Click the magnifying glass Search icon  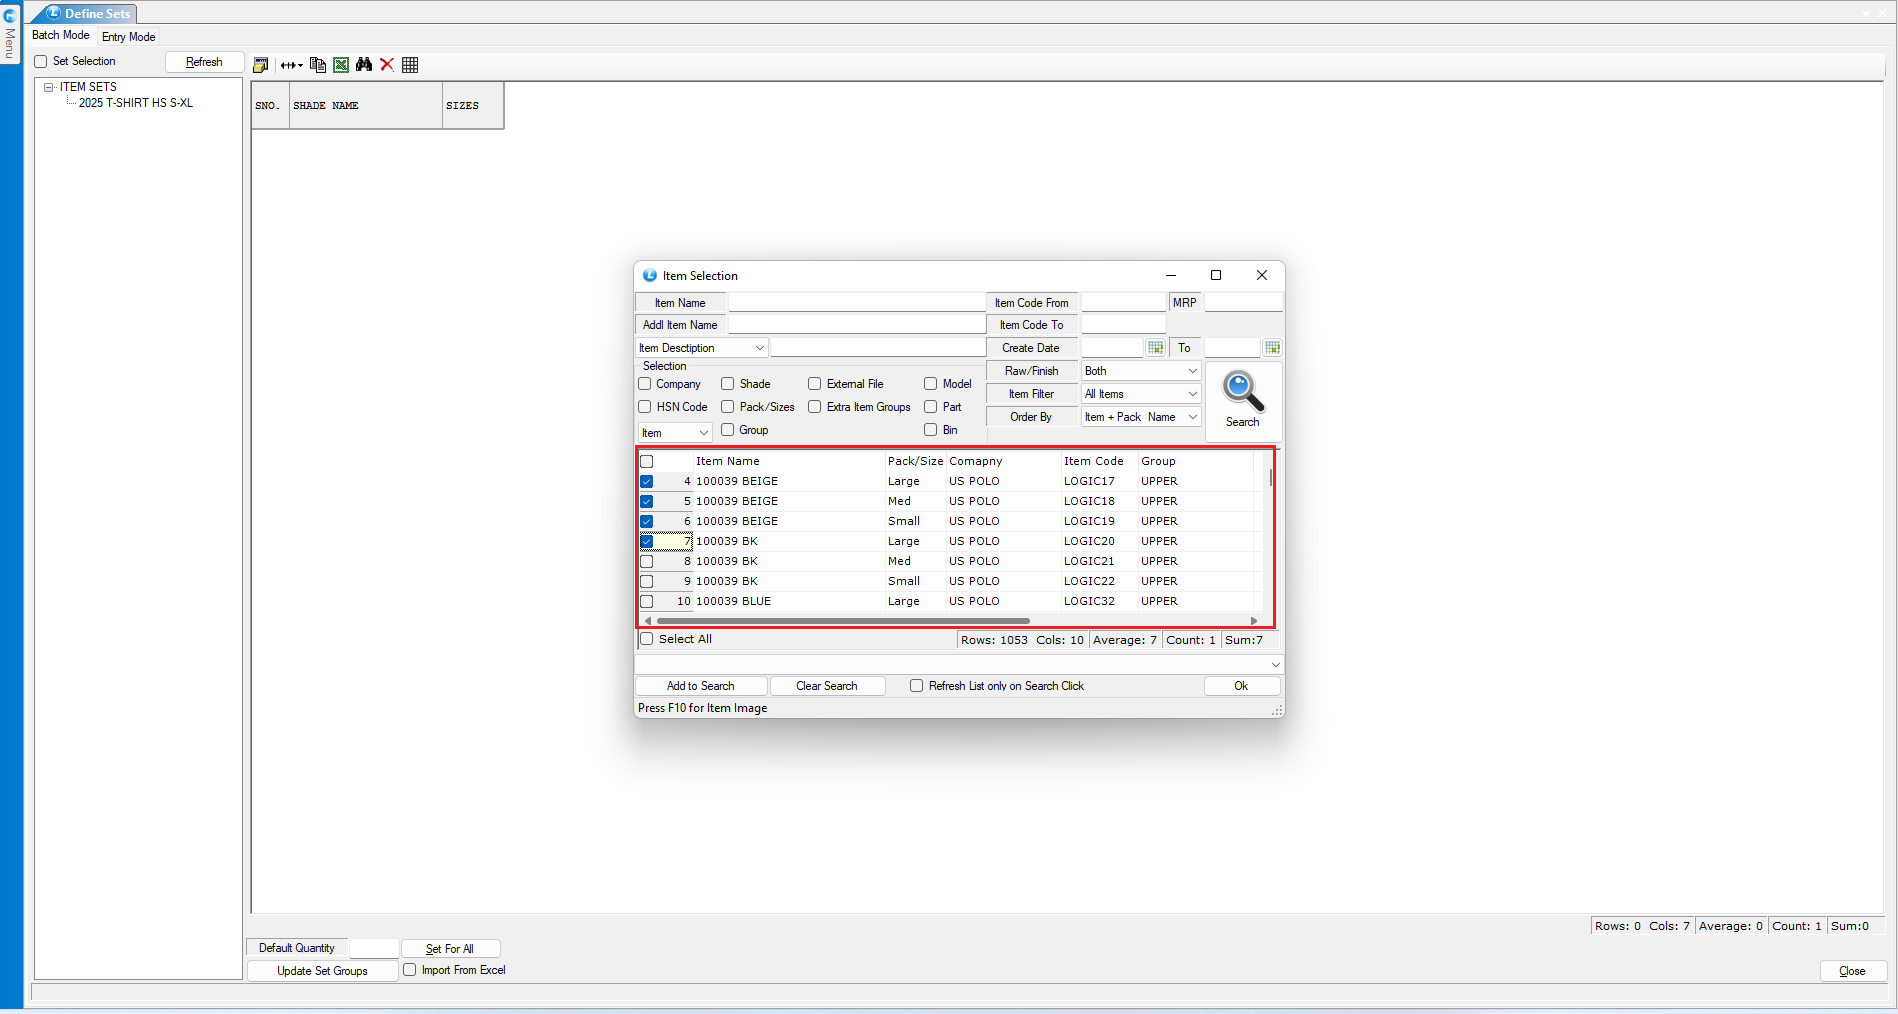coord(1243,393)
